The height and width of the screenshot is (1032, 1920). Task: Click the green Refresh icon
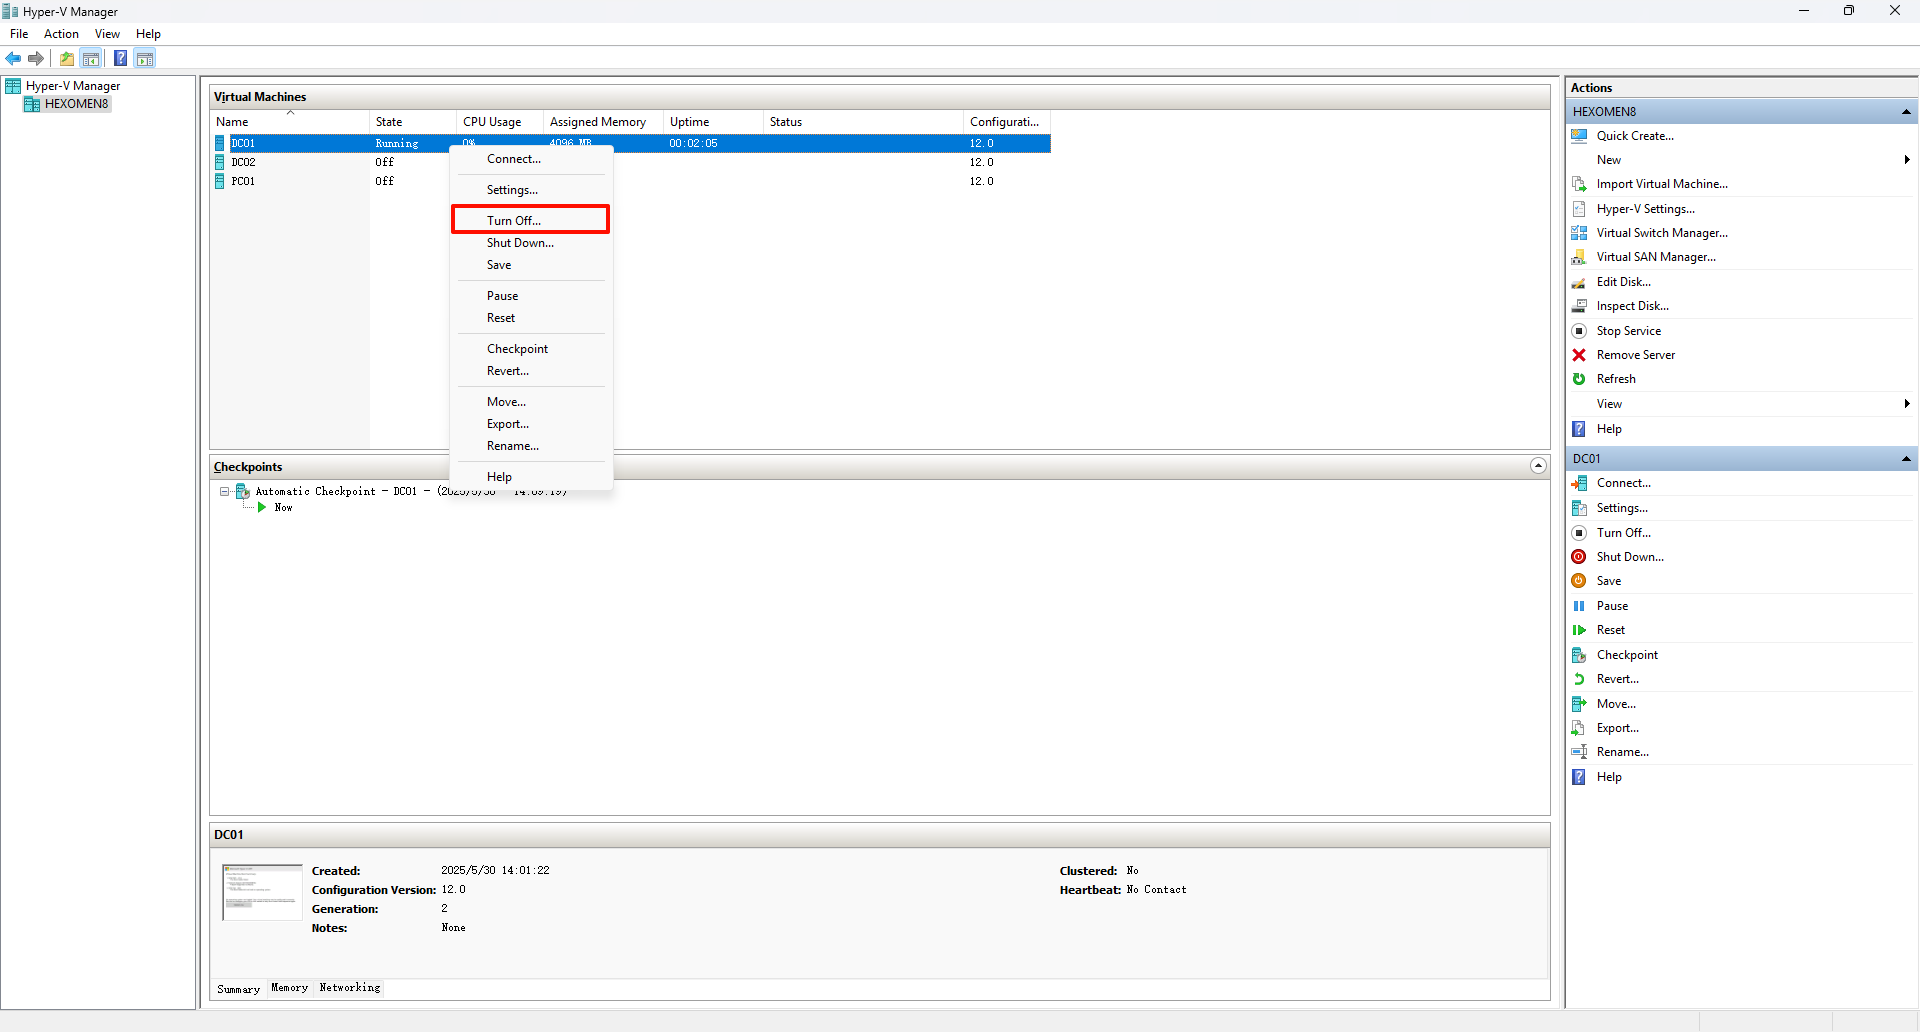click(x=1579, y=379)
